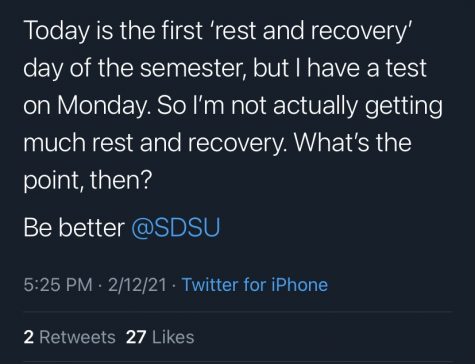Viewport: 475px width, 364px height.
Task: Select the word Likes label
Action: (173, 337)
